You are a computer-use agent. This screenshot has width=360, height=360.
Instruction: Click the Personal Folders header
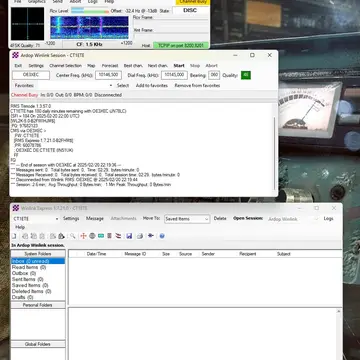pyautogui.click(x=38, y=305)
